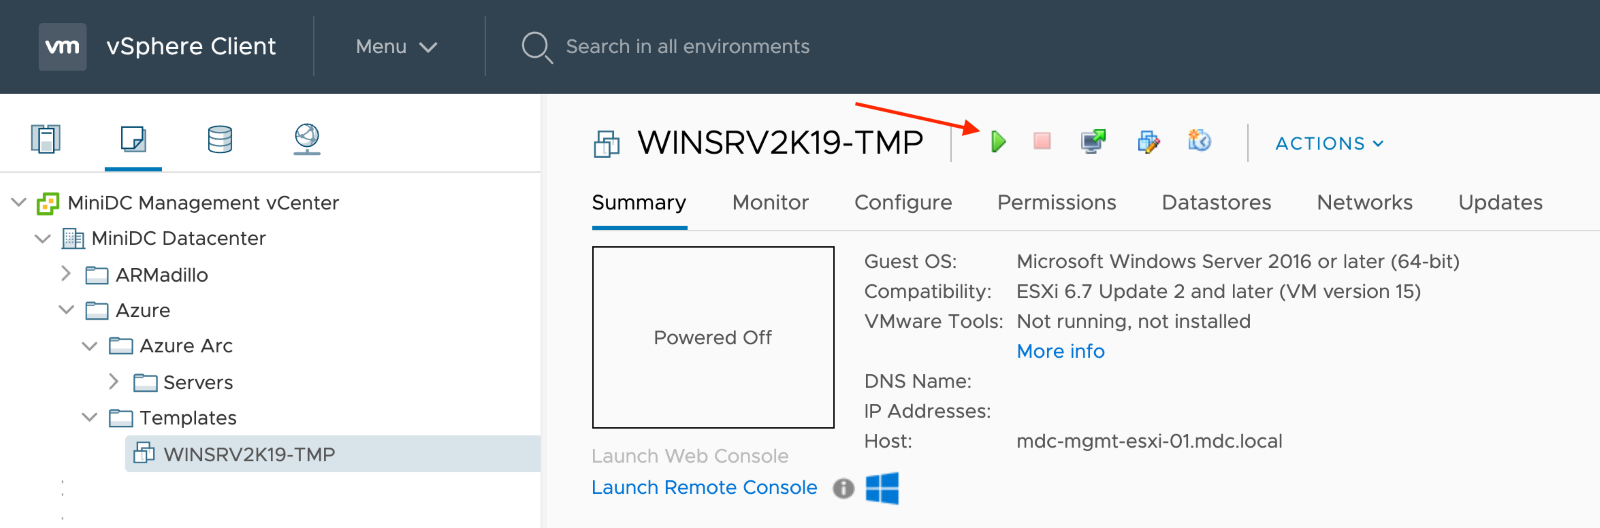
Task: Collapse the Templates folder
Action: [90, 417]
